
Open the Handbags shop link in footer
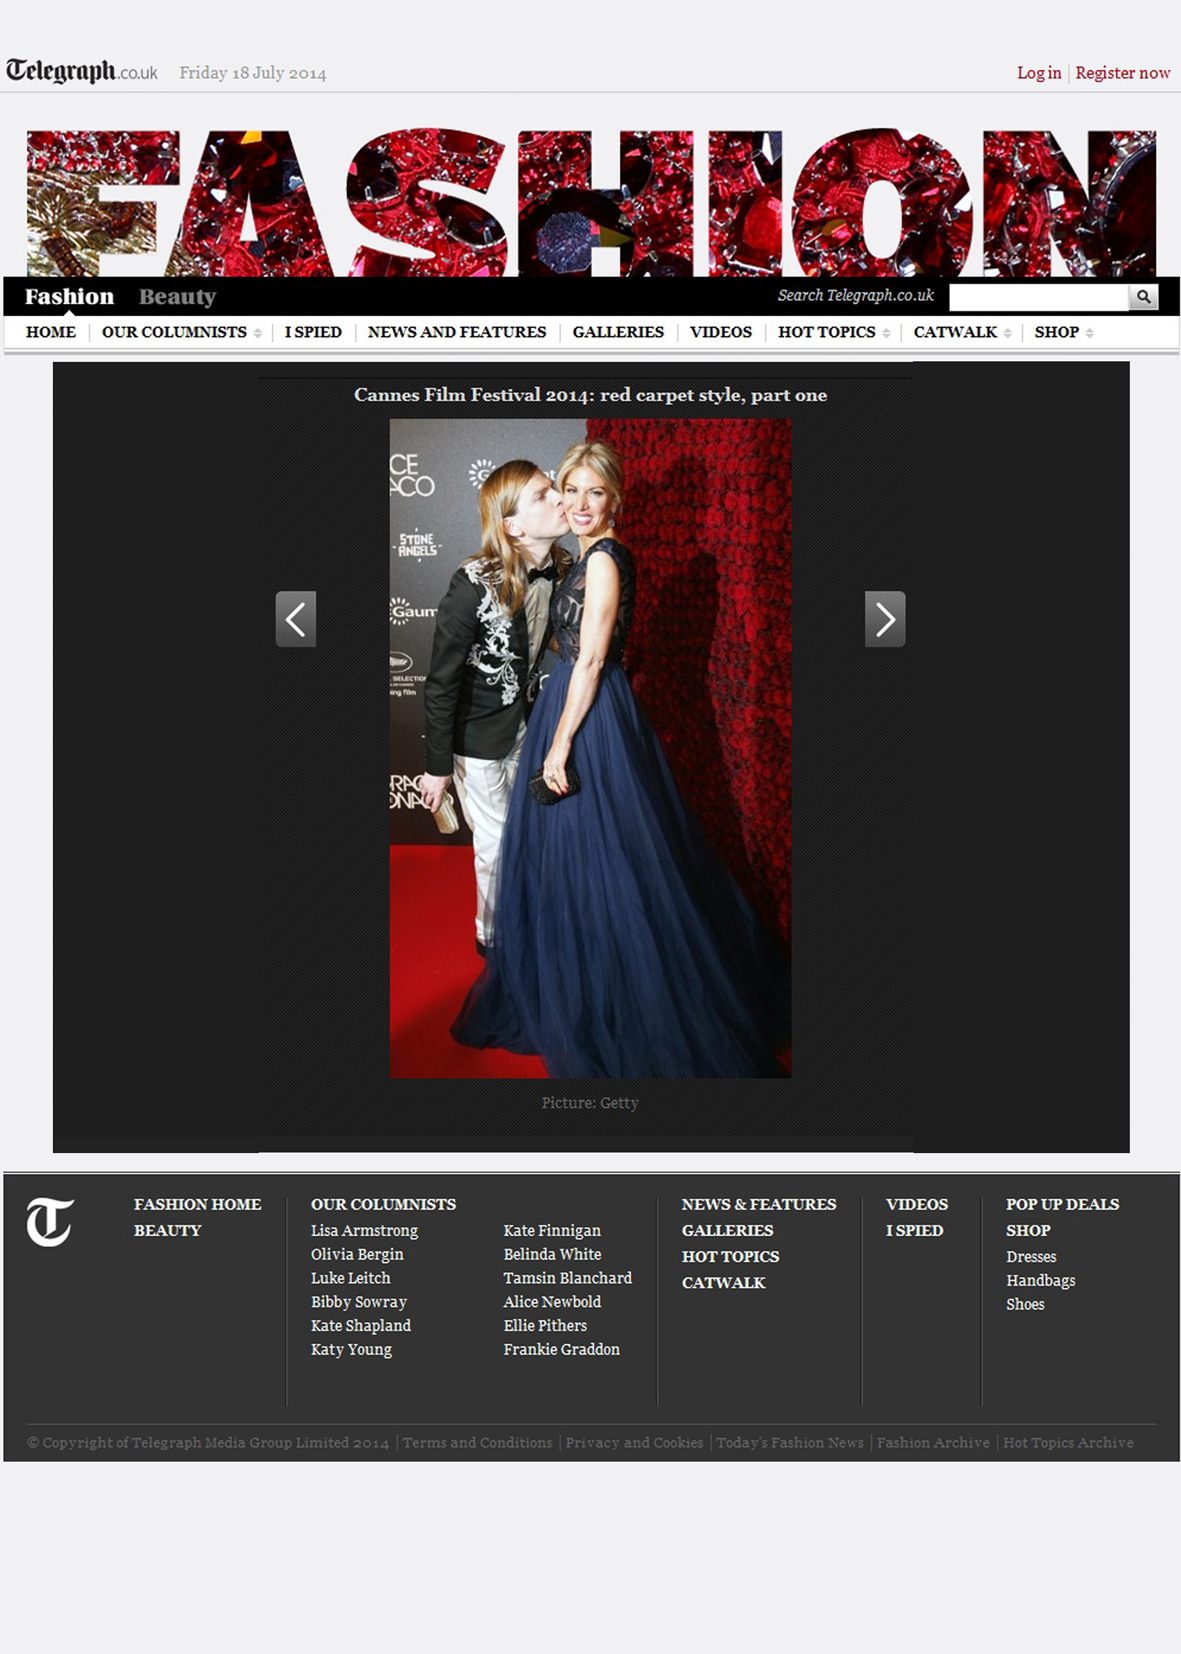click(1040, 1280)
